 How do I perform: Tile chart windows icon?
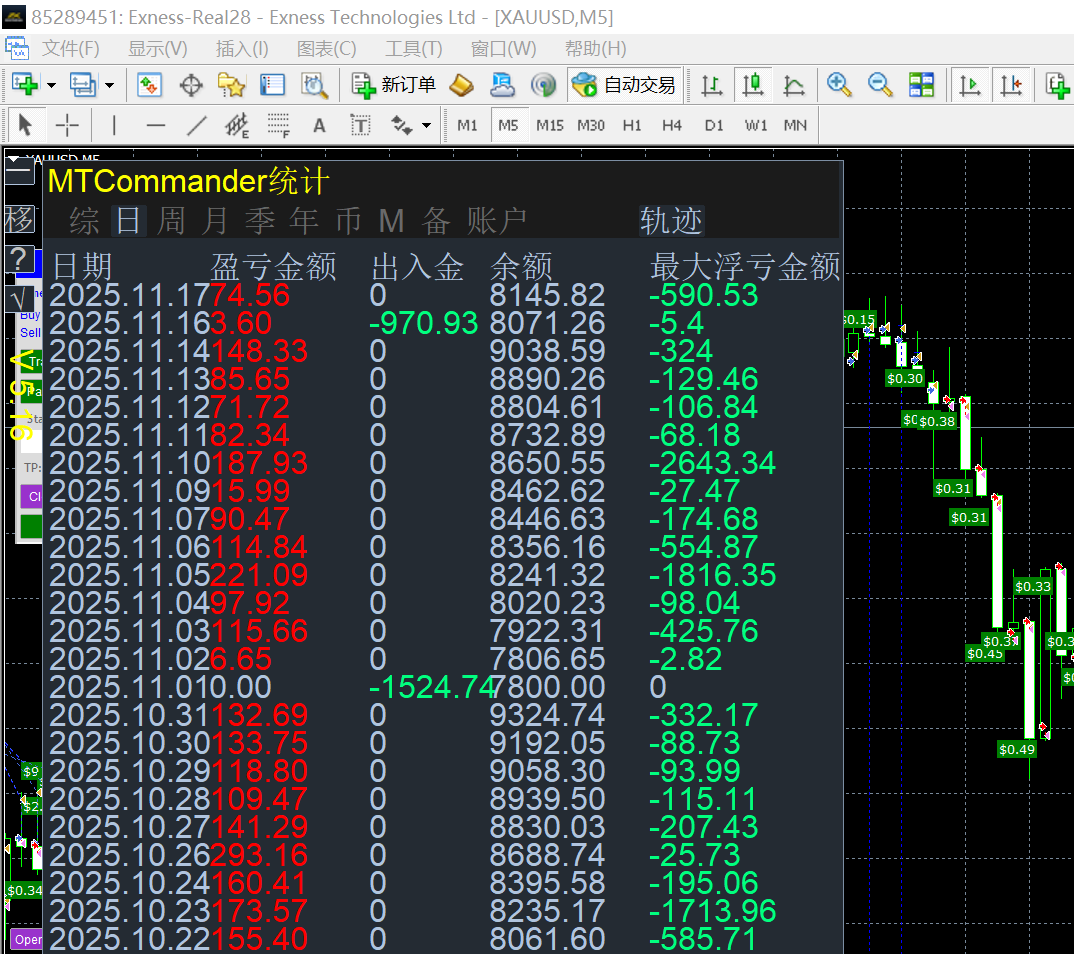point(921,85)
